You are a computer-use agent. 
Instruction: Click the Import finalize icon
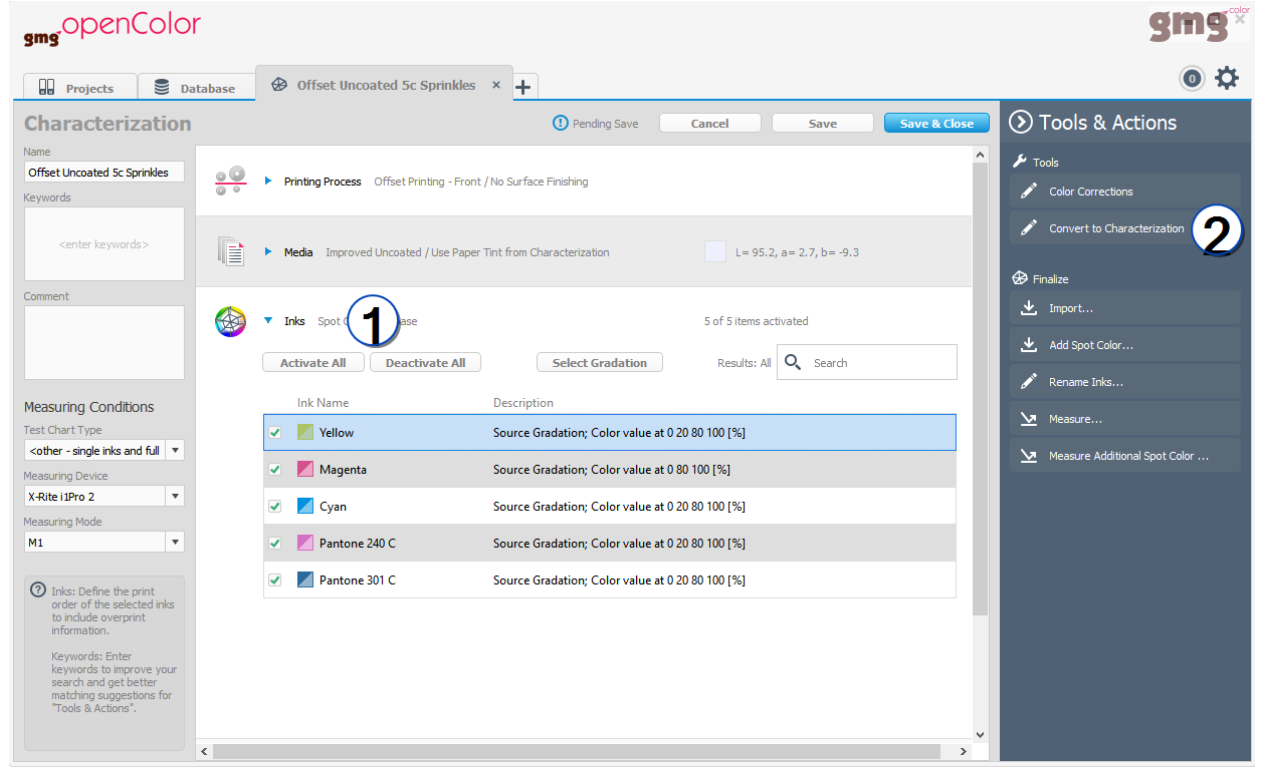tap(1029, 308)
